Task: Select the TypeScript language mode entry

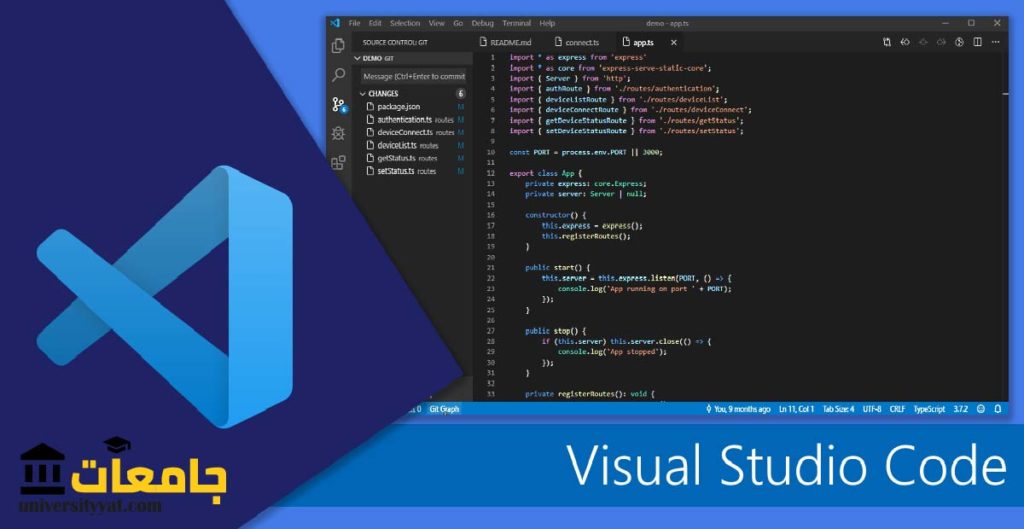Action: (x=929, y=409)
